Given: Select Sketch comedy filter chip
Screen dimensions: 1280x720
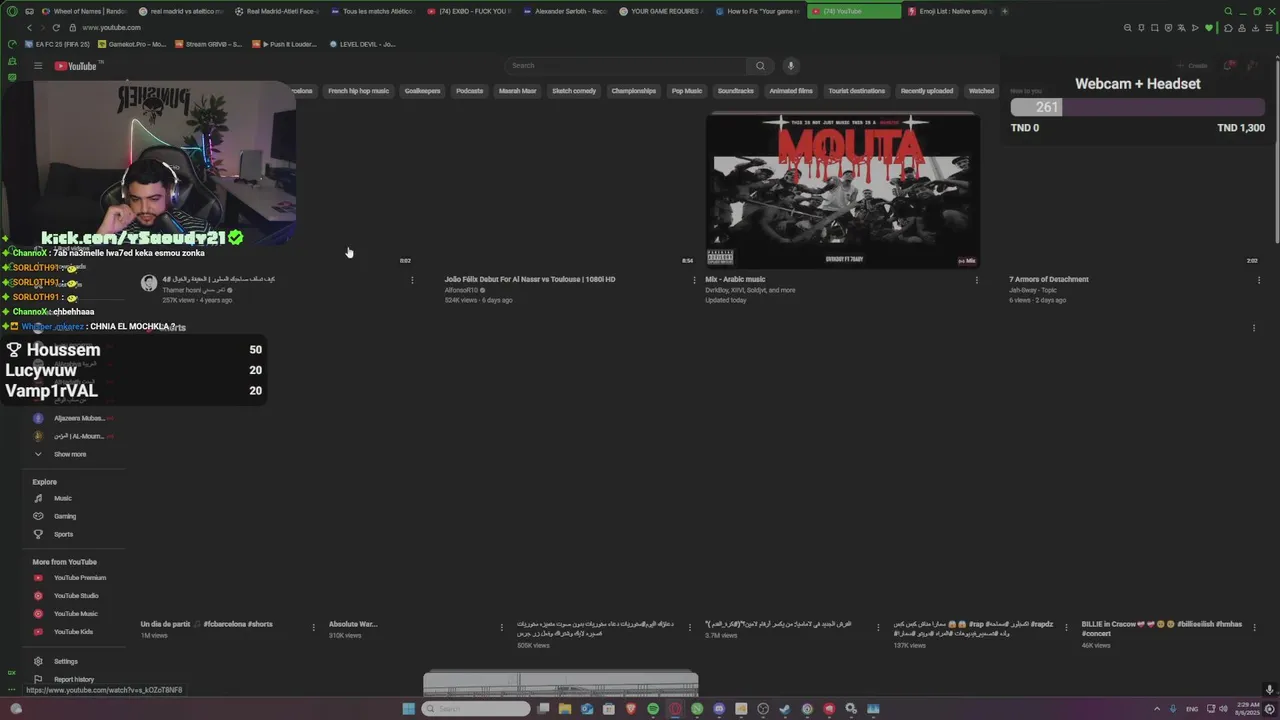Looking at the screenshot, I should [574, 91].
